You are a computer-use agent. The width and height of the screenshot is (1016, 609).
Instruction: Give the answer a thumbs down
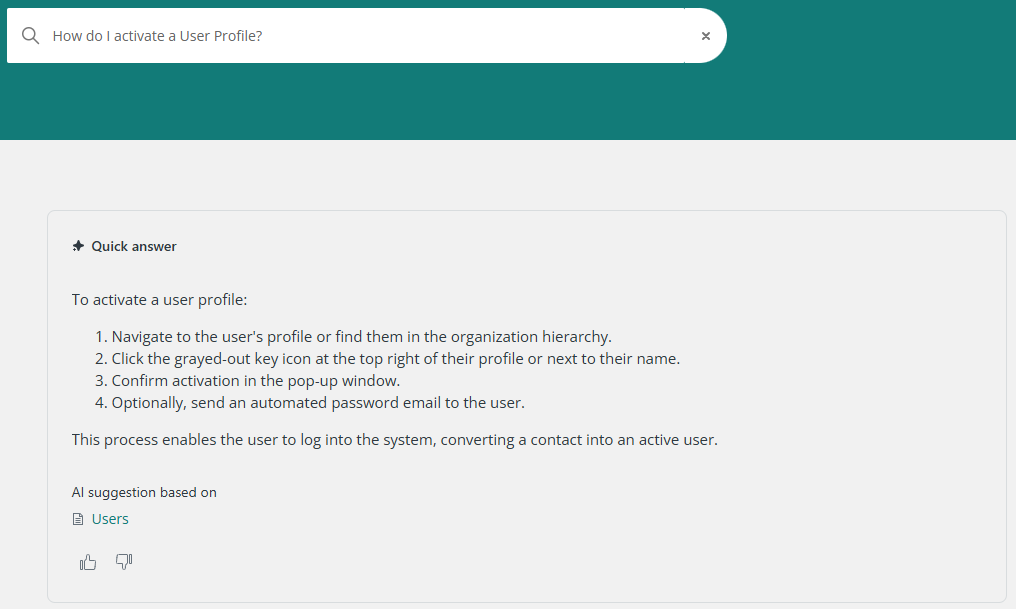click(x=124, y=562)
